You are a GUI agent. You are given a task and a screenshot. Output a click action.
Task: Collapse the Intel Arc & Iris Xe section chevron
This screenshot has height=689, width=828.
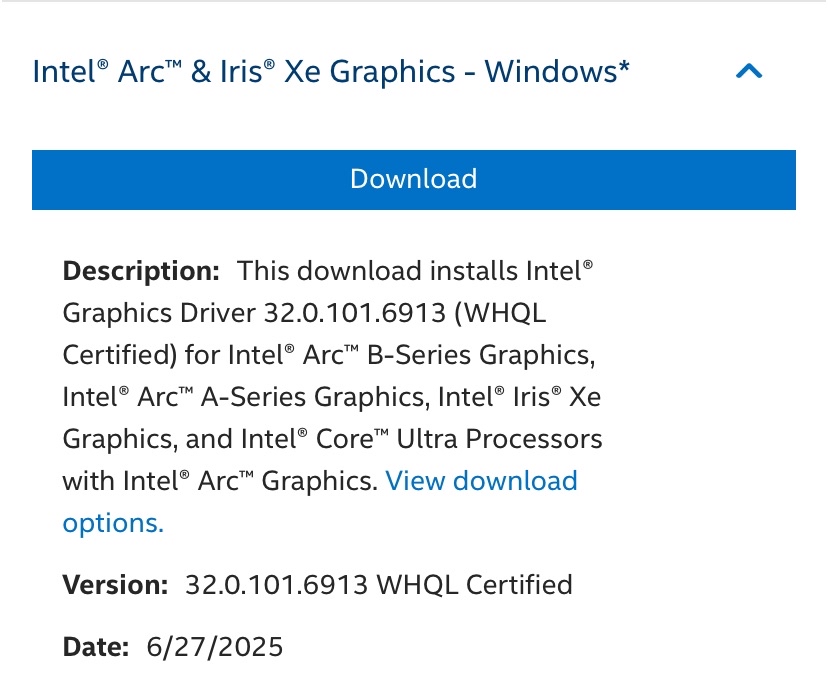tap(749, 72)
